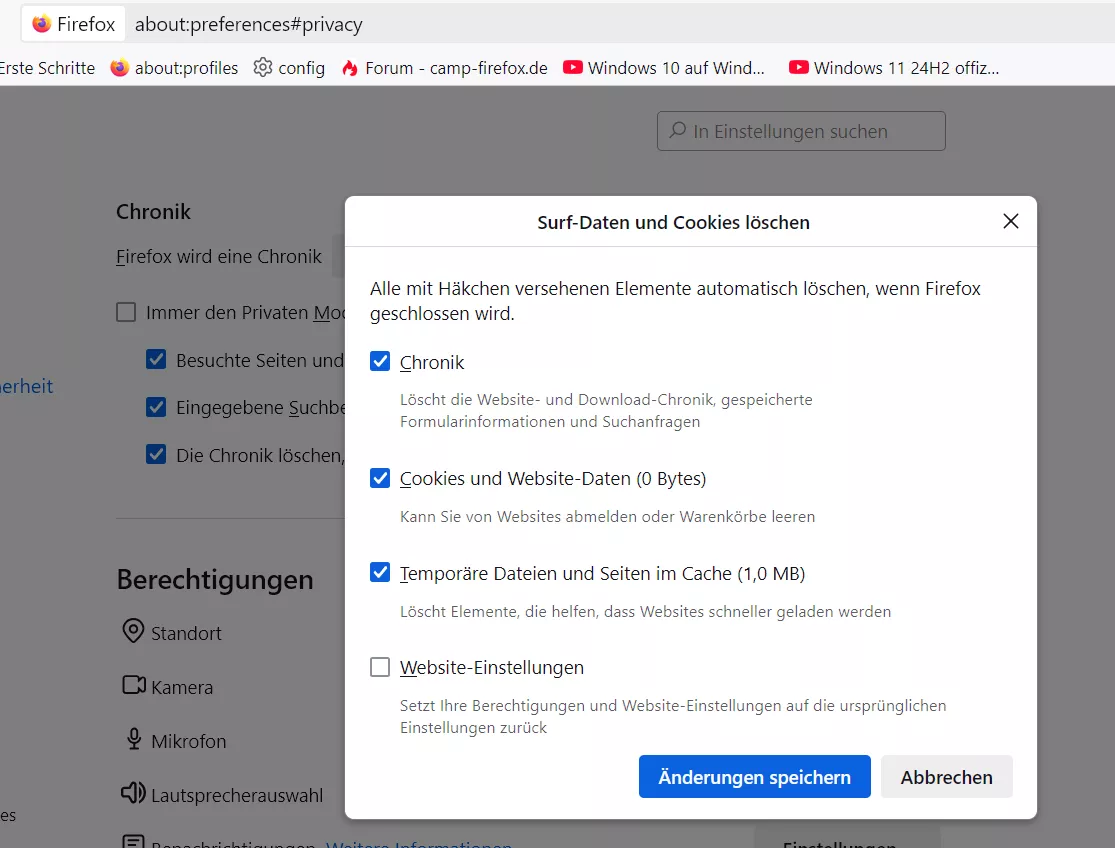
Task: Close the Surf-Daten und Cookies dialog
Action: (1010, 222)
